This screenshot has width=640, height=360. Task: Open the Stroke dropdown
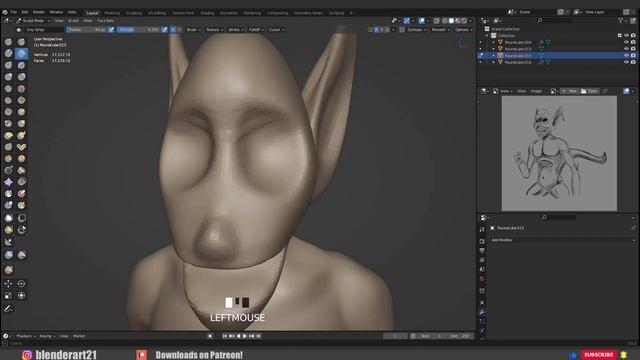pyautogui.click(x=236, y=29)
